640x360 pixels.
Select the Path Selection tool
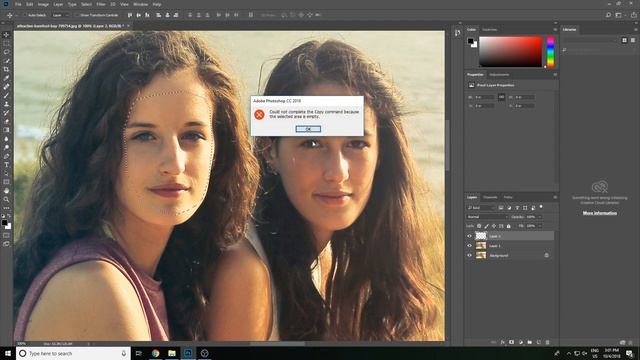(6, 173)
